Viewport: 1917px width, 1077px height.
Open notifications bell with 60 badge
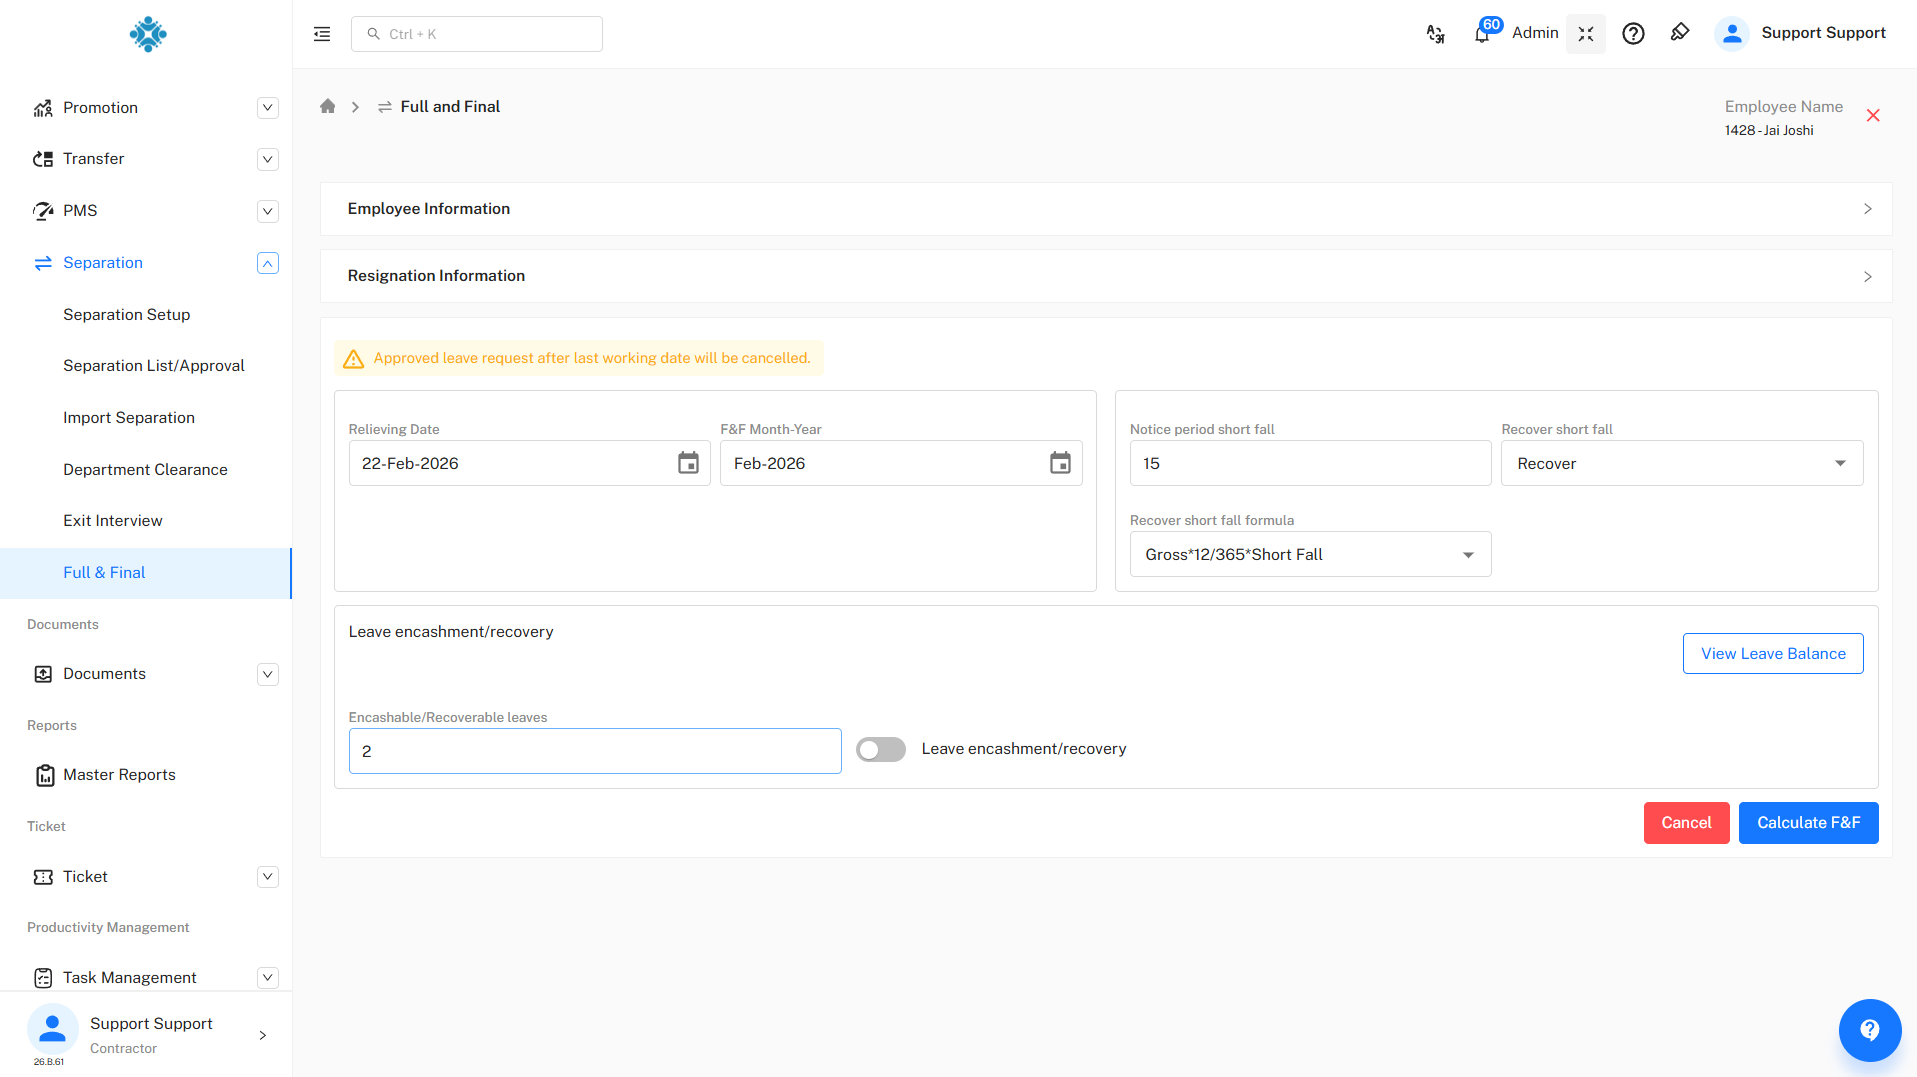point(1483,33)
